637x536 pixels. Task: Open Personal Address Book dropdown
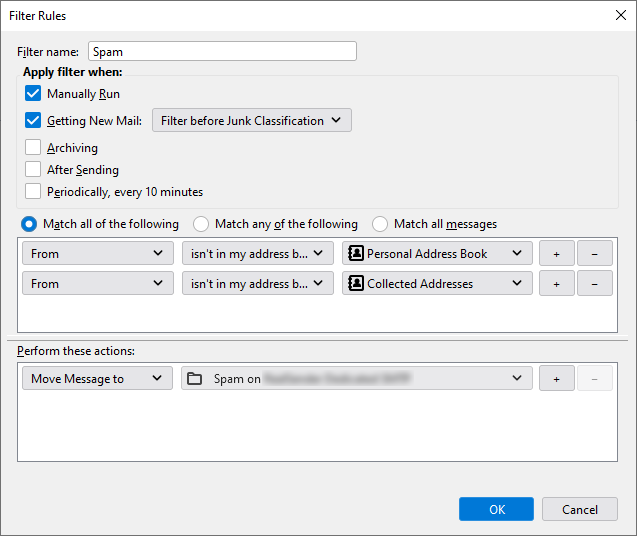436,254
